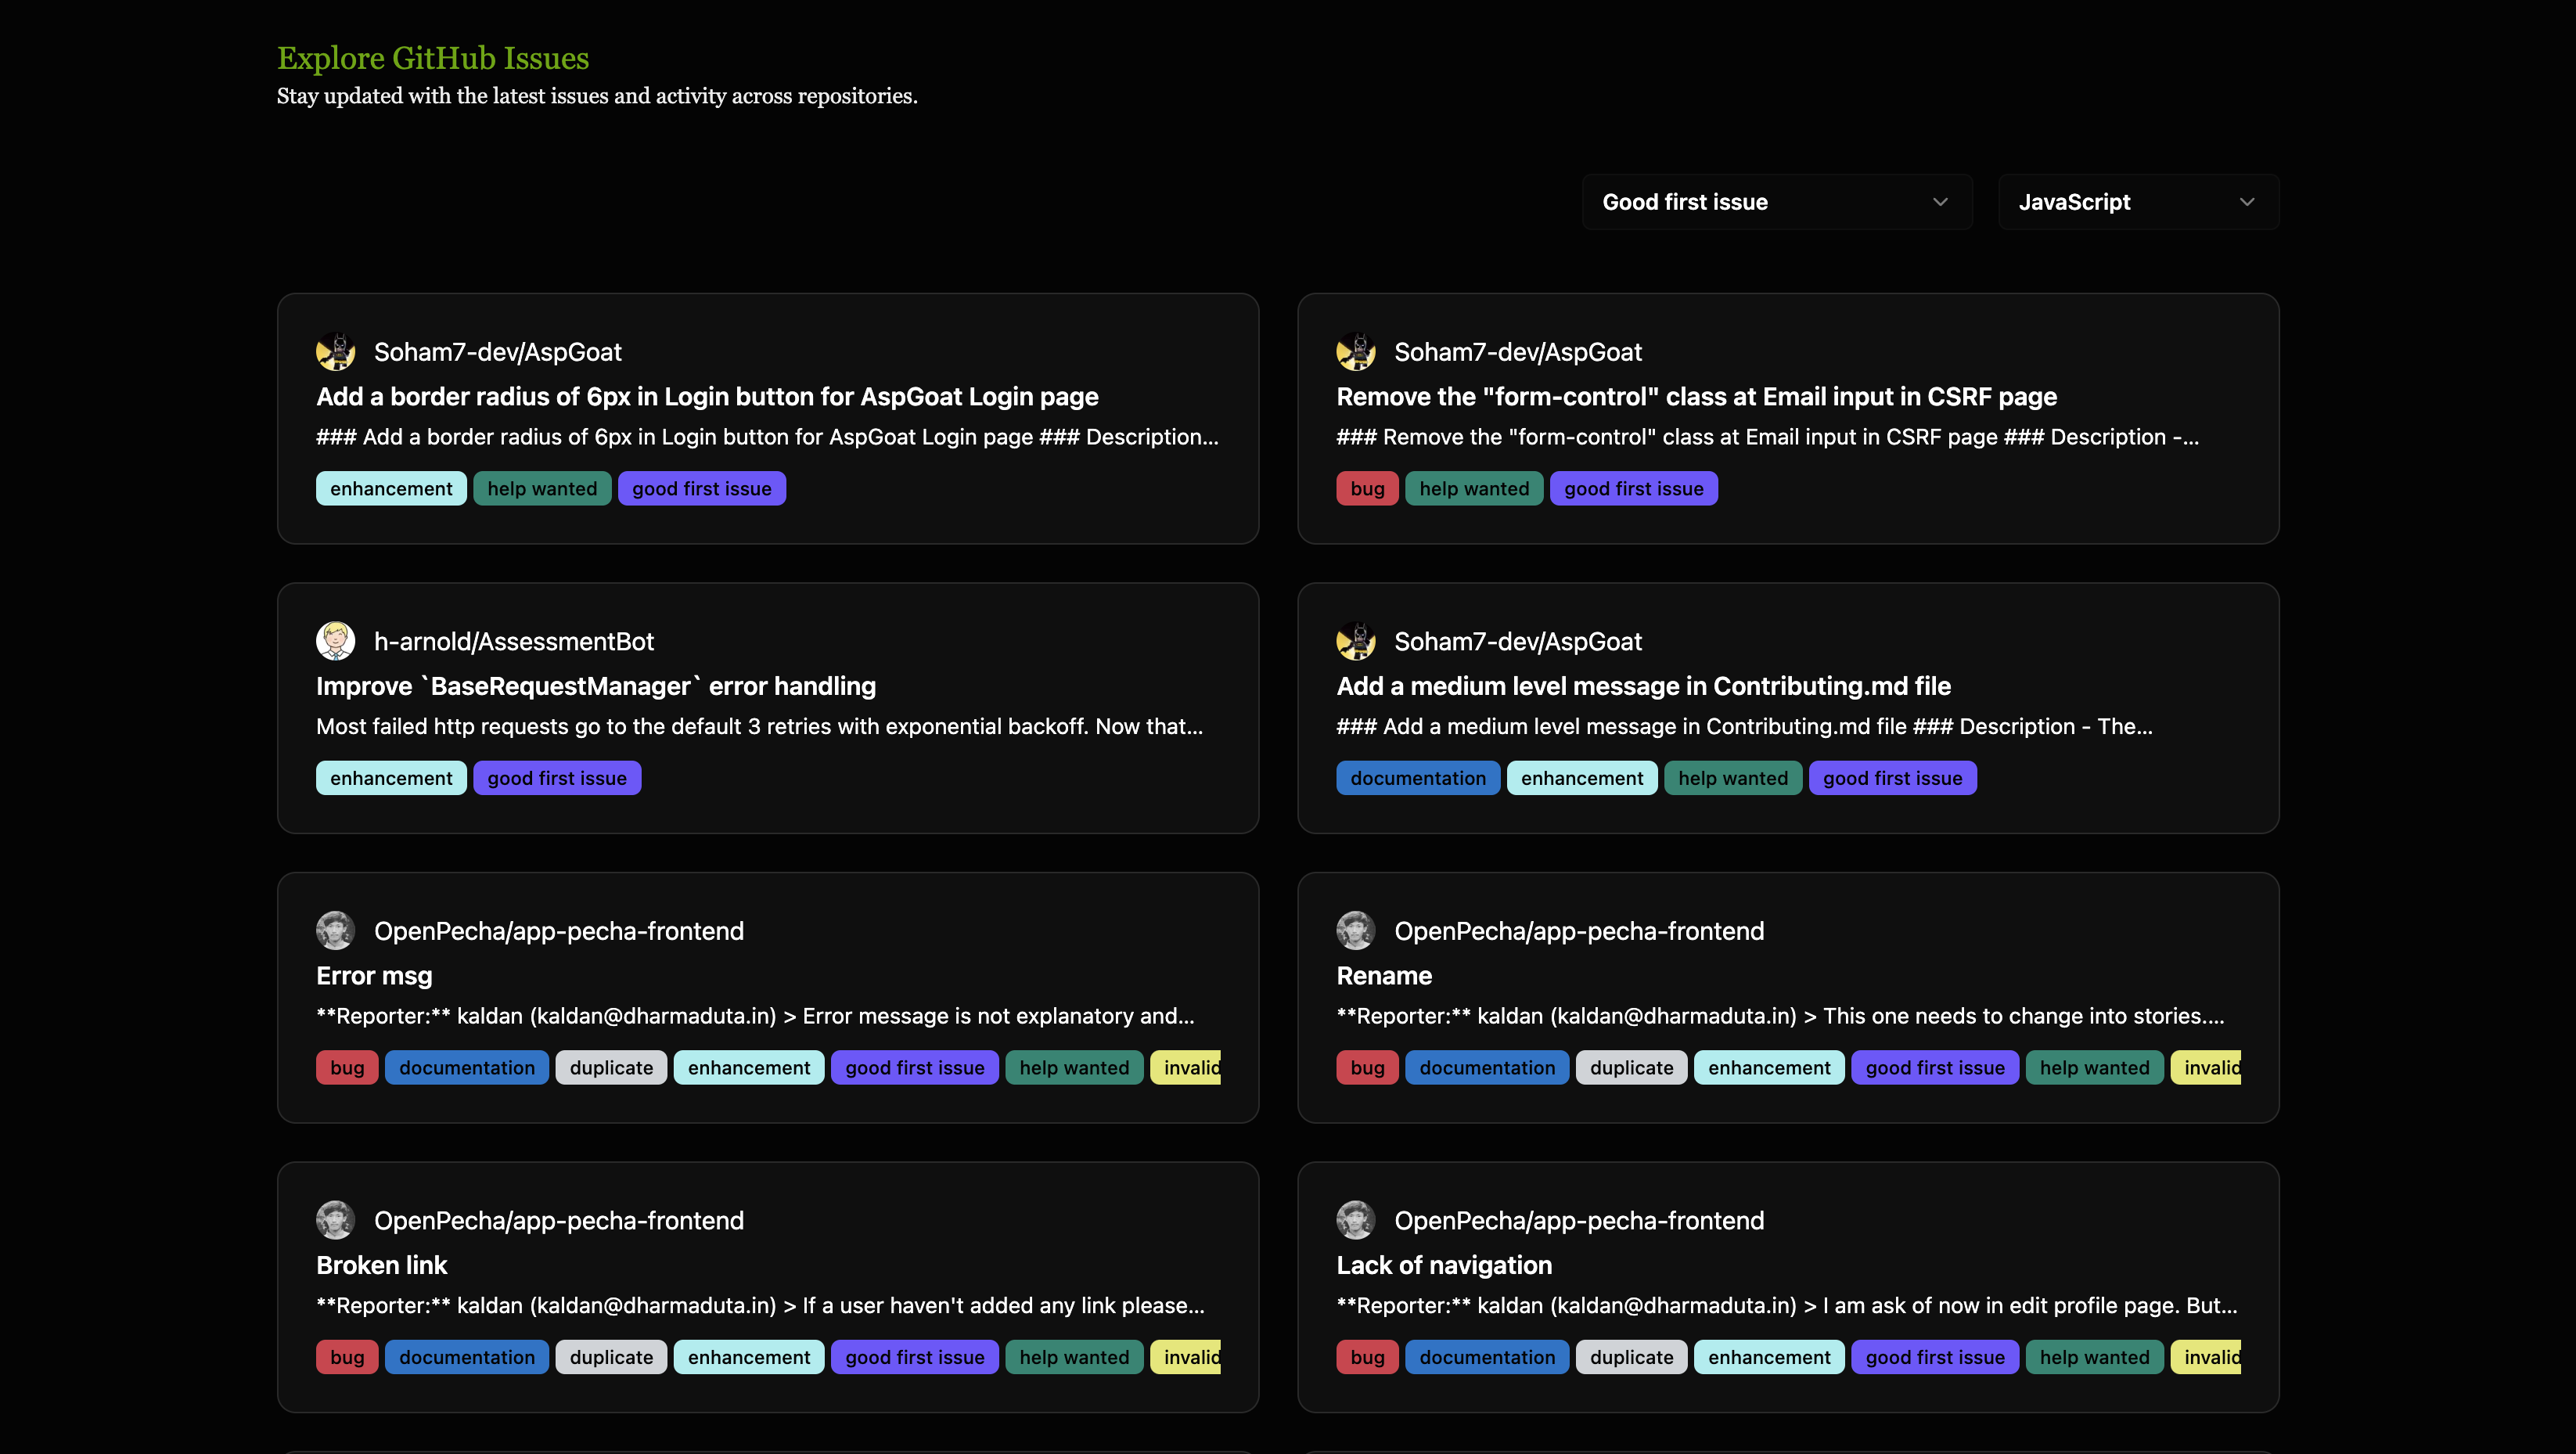
Task: Open the 'Error msg' issue
Action: [374, 976]
